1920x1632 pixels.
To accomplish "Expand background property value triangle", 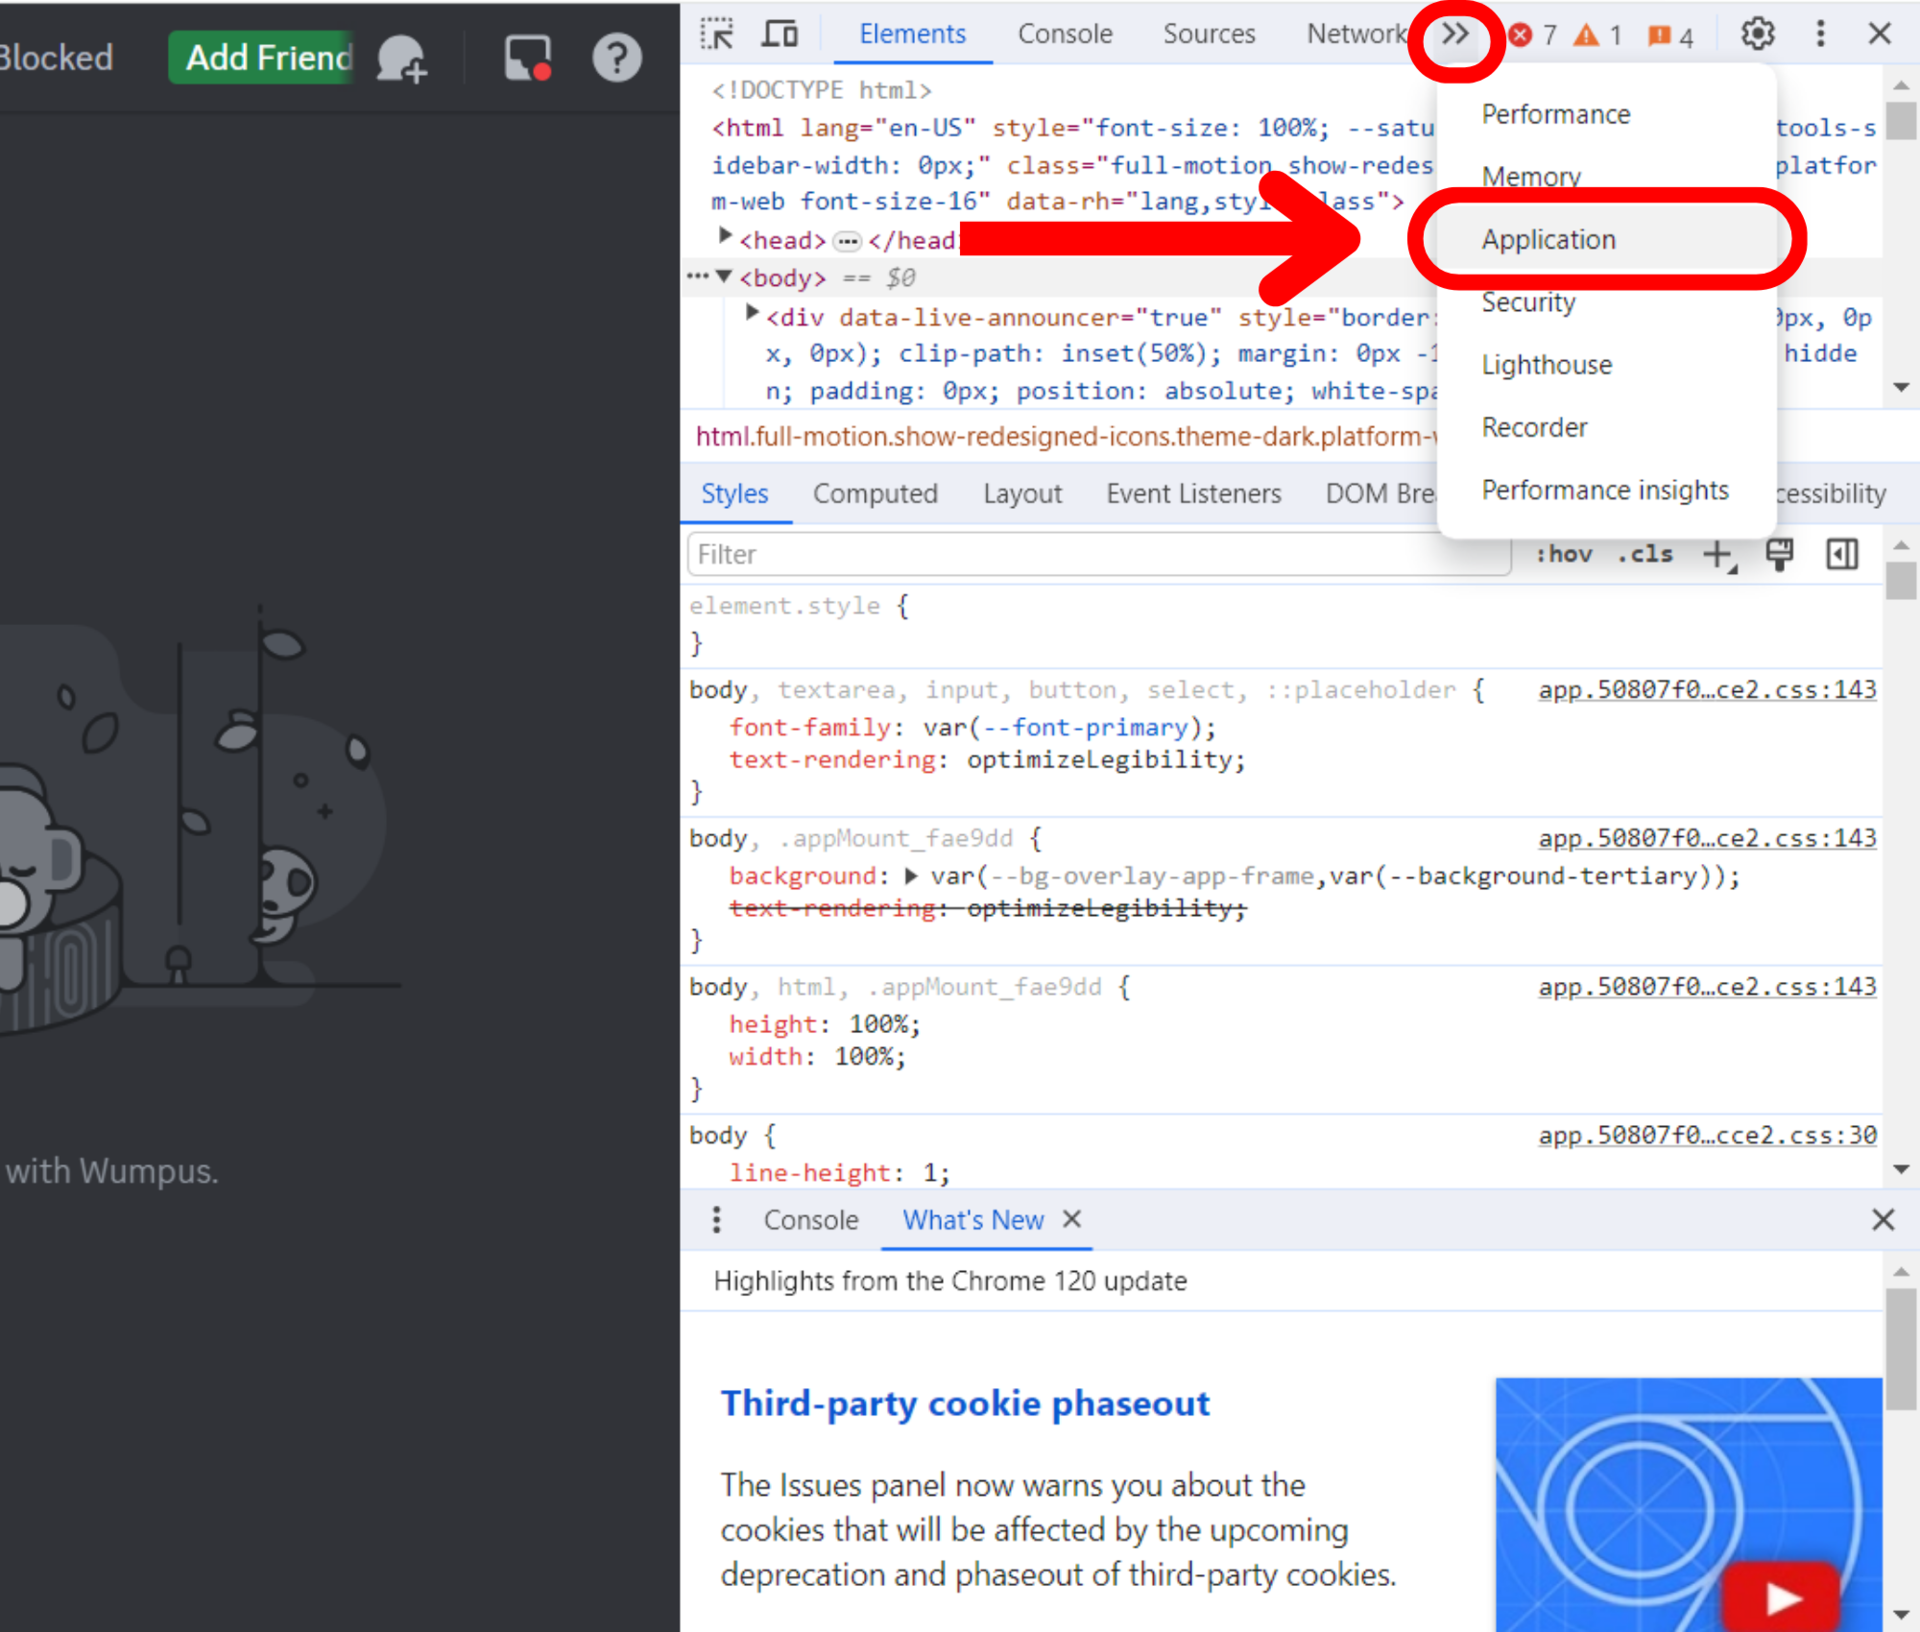I will 910,876.
